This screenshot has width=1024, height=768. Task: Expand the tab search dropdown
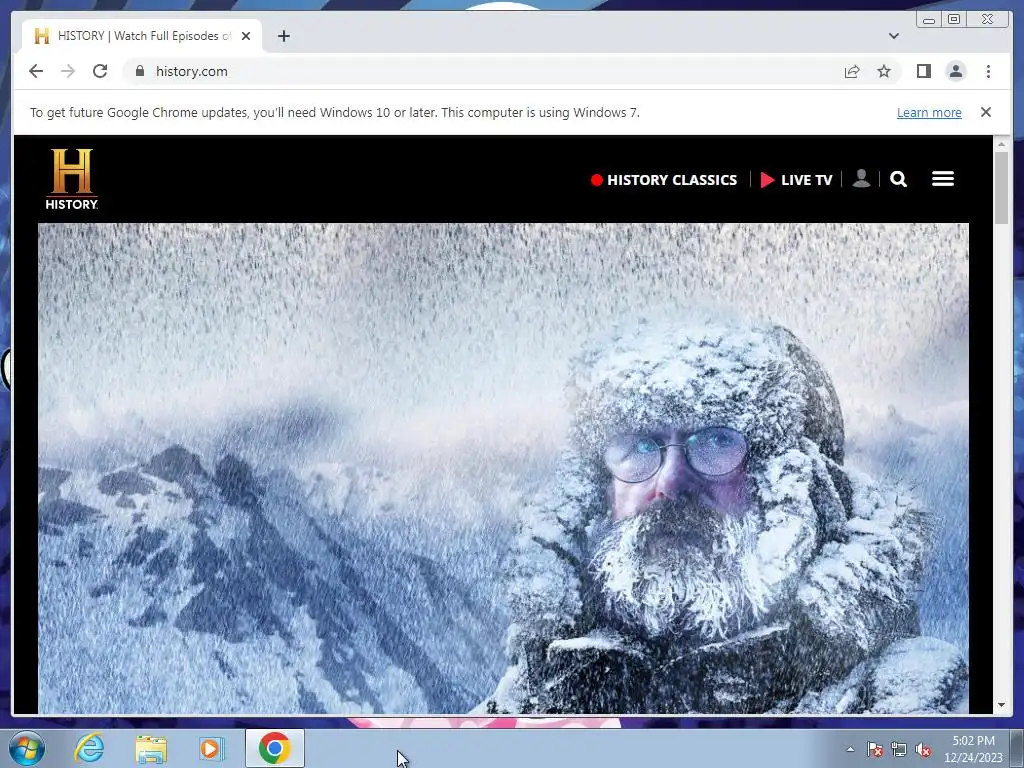point(893,36)
